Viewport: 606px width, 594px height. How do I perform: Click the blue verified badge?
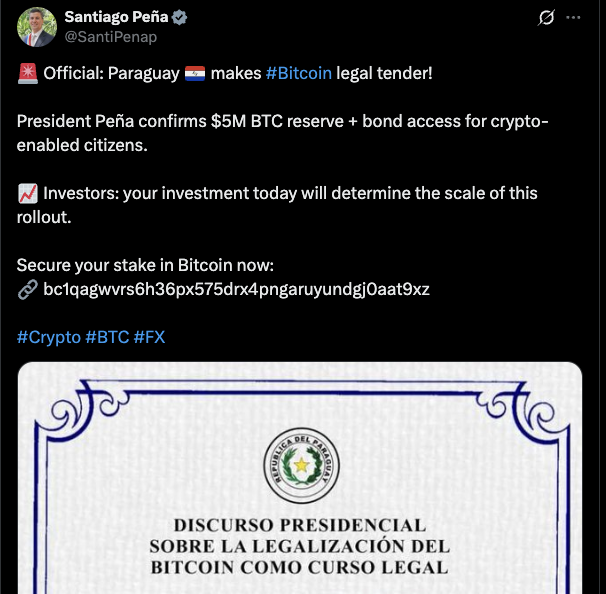pyautogui.click(x=180, y=17)
